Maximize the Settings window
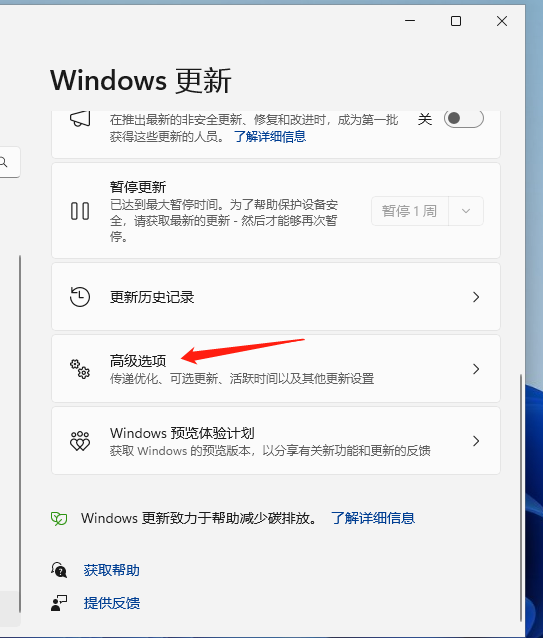The width and height of the screenshot is (543, 638). point(456,21)
